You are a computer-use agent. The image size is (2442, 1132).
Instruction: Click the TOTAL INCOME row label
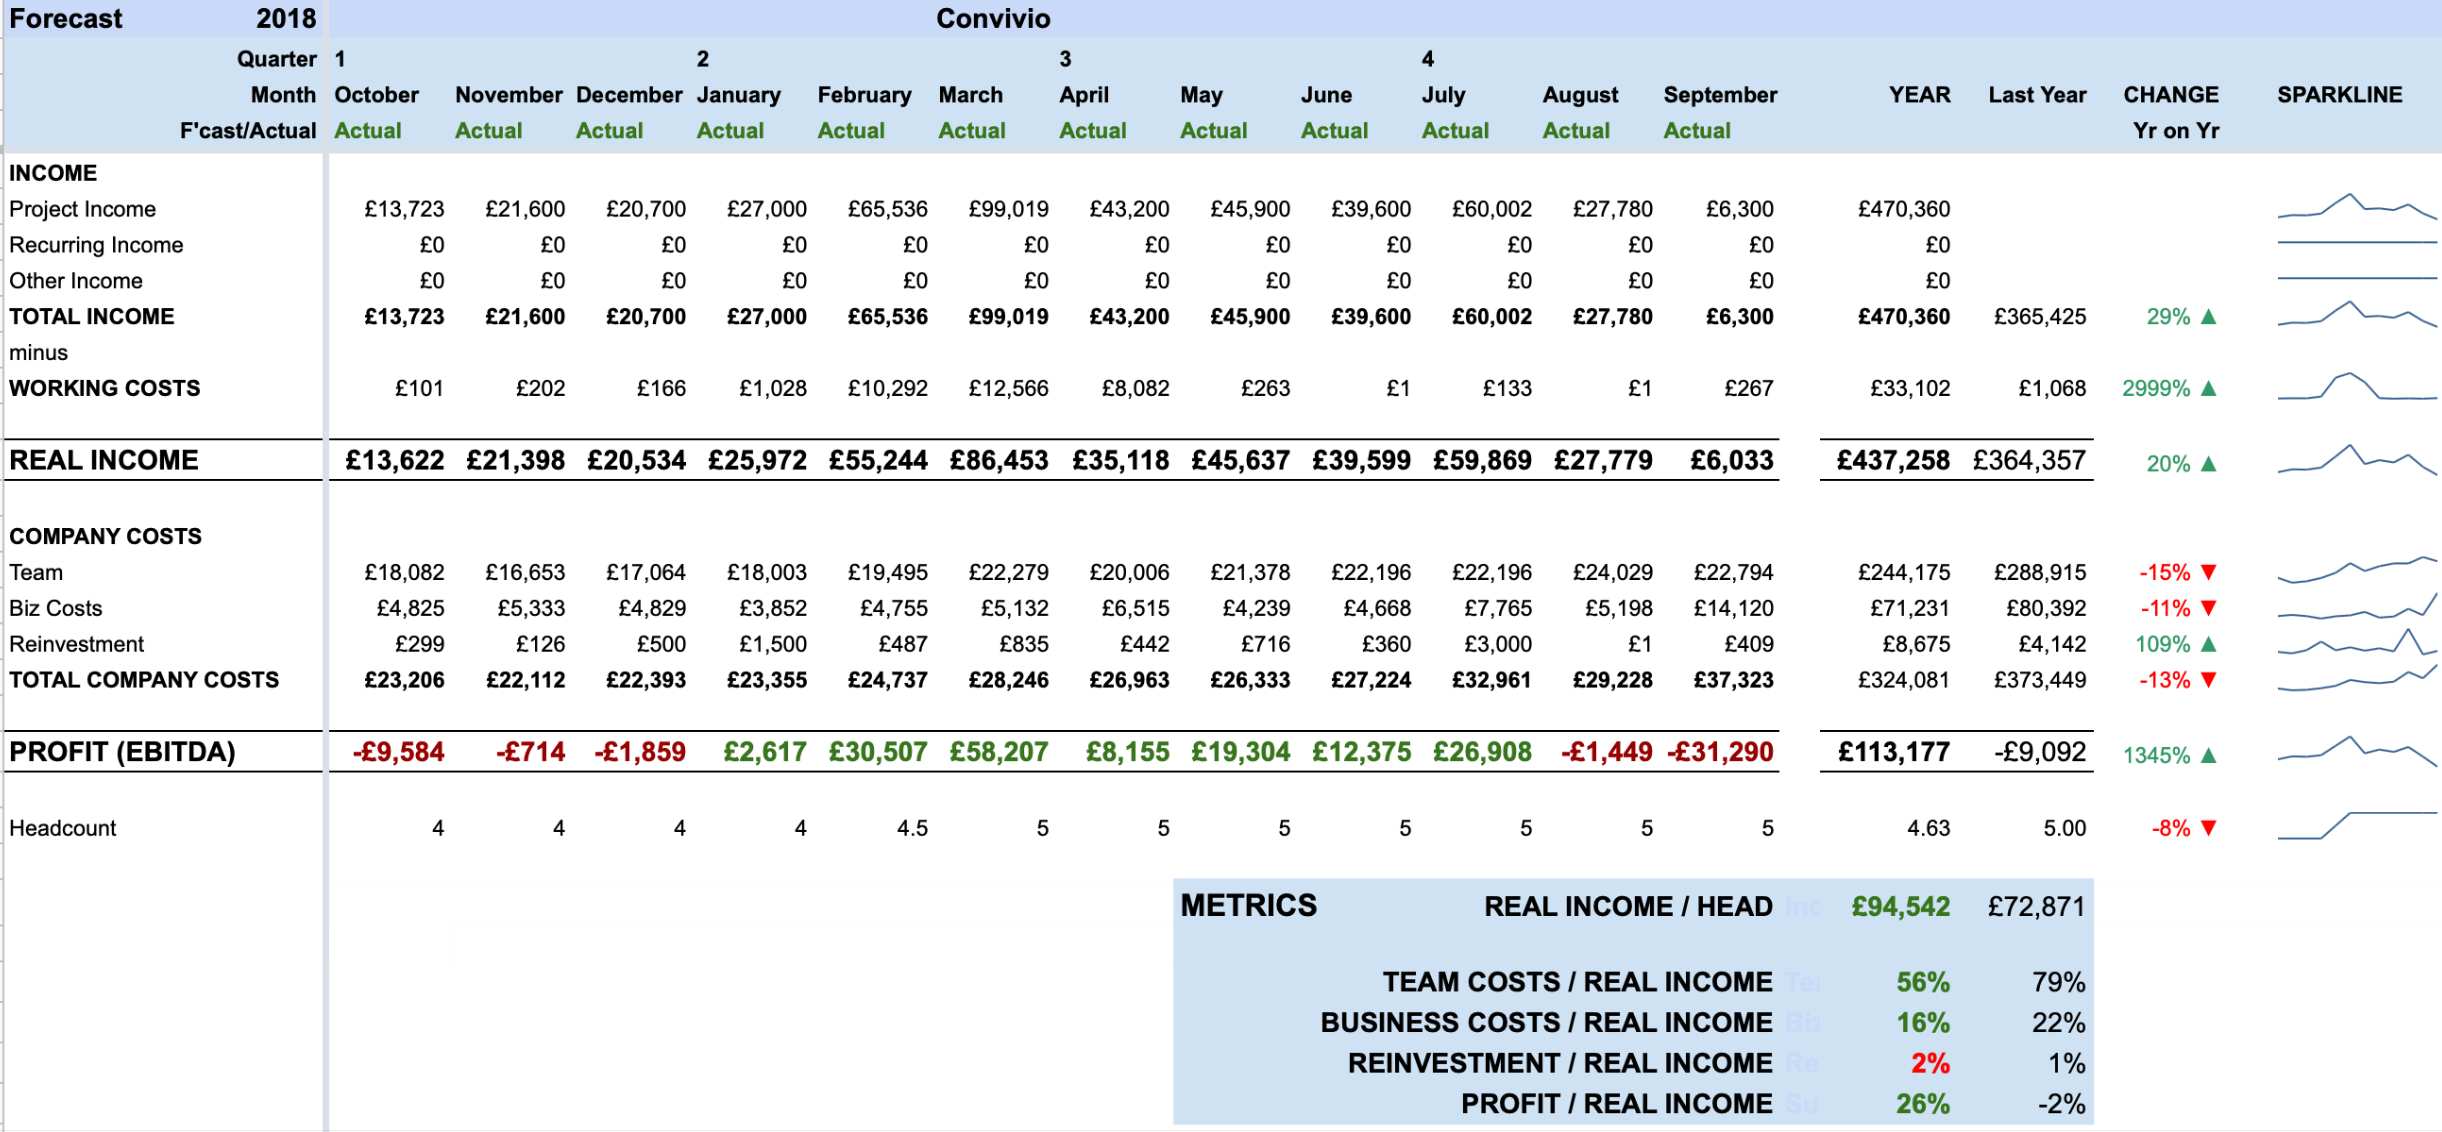tap(91, 316)
